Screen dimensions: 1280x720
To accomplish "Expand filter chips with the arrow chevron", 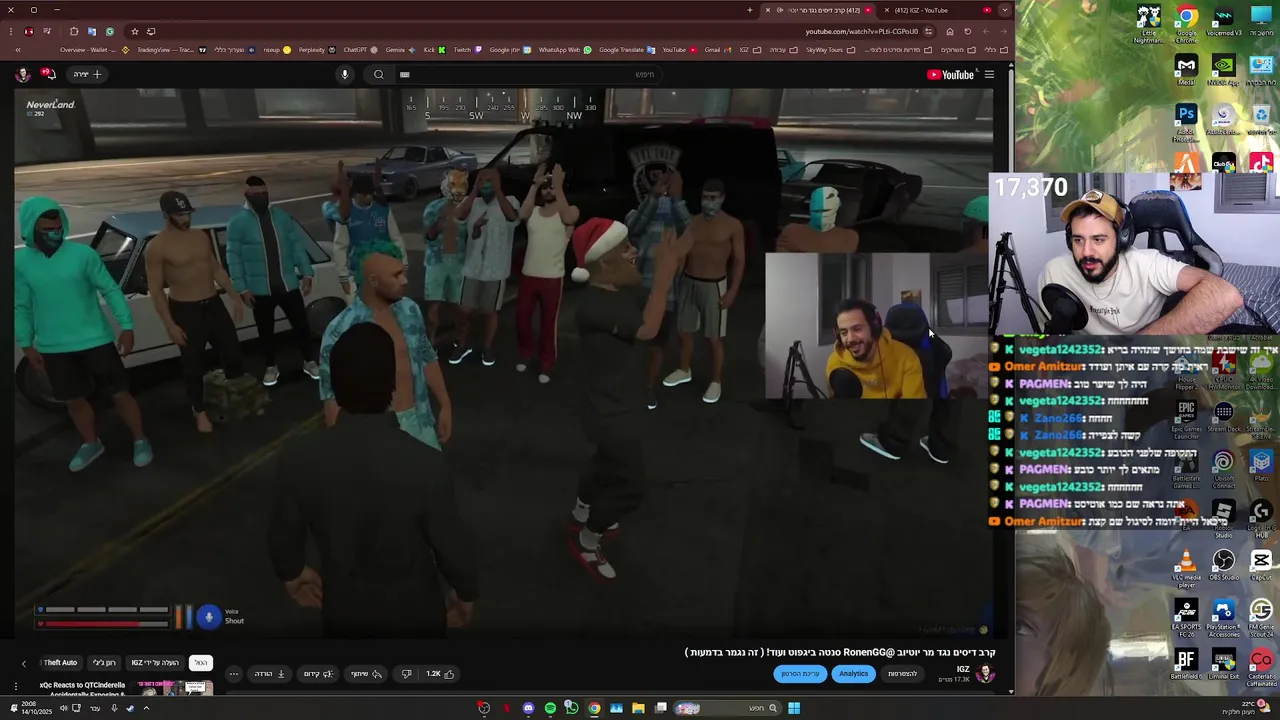I will (24, 663).
